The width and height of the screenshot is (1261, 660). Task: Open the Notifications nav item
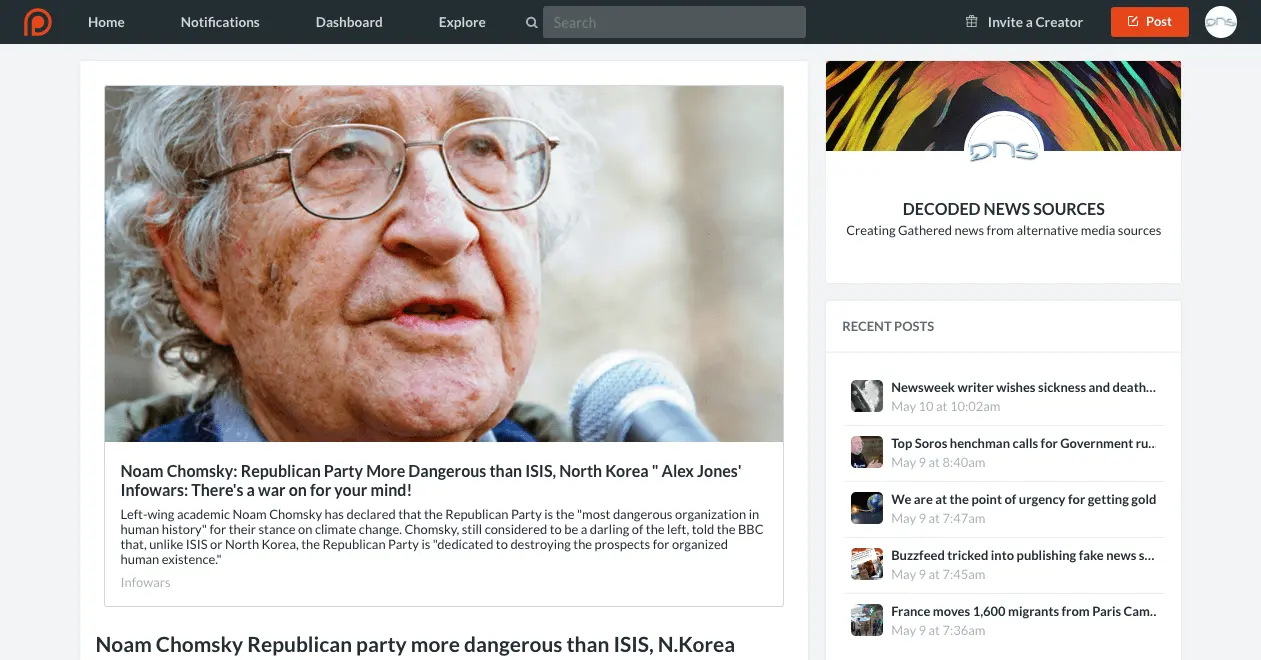(220, 22)
